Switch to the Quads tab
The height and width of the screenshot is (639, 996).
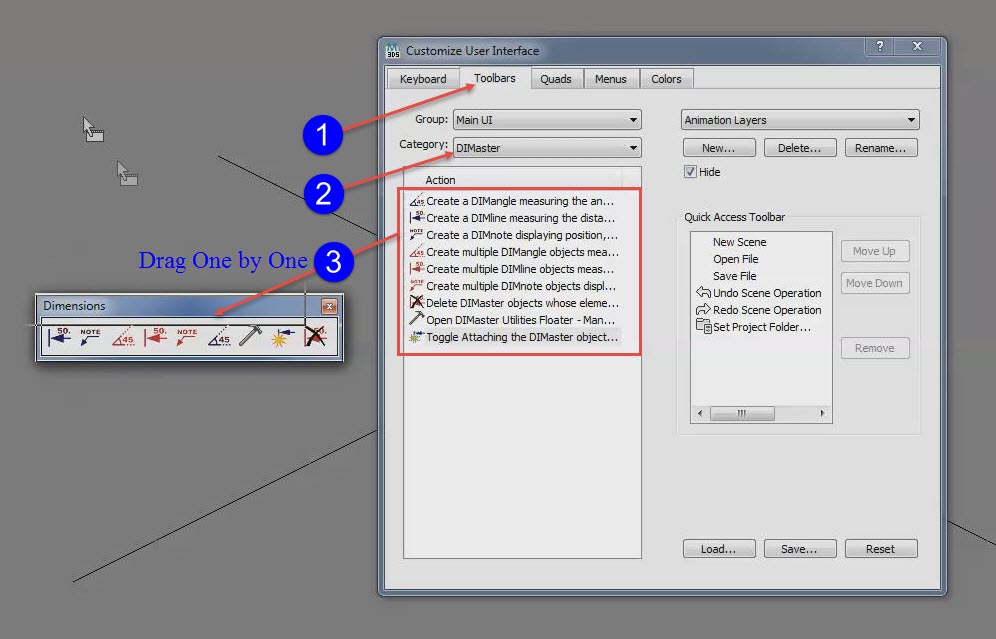[556, 78]
